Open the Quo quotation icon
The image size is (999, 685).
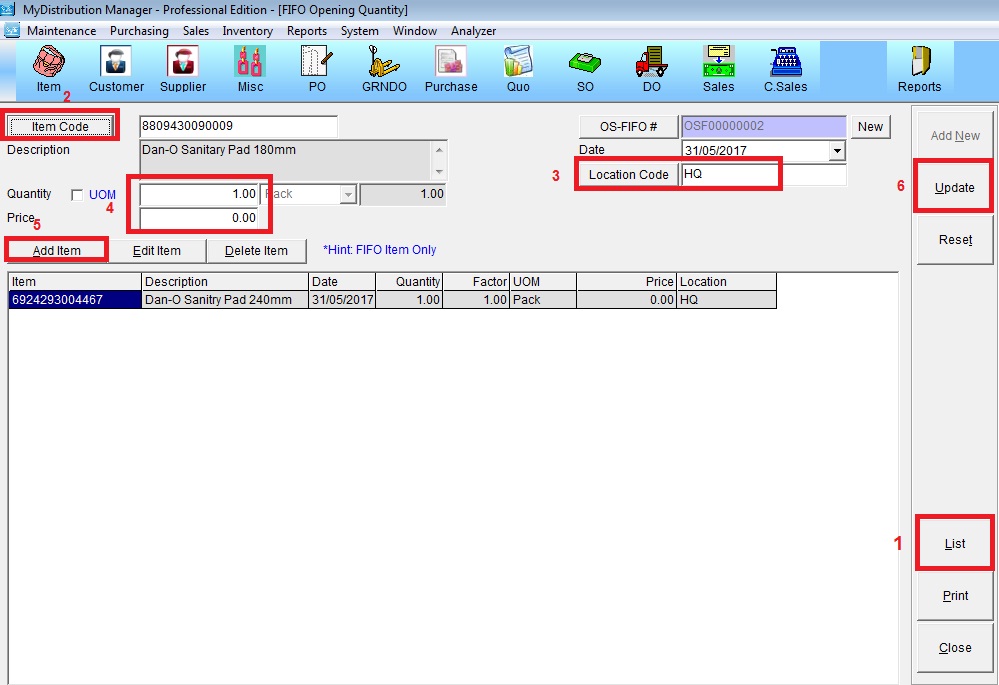[x=518, y=66]
